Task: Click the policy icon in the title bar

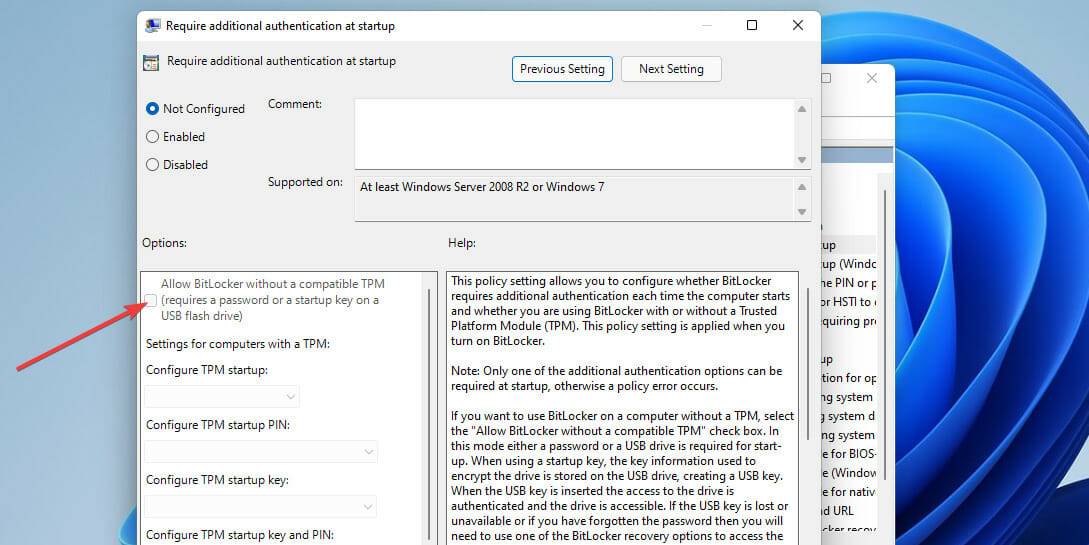Action: tap(151, 25)
